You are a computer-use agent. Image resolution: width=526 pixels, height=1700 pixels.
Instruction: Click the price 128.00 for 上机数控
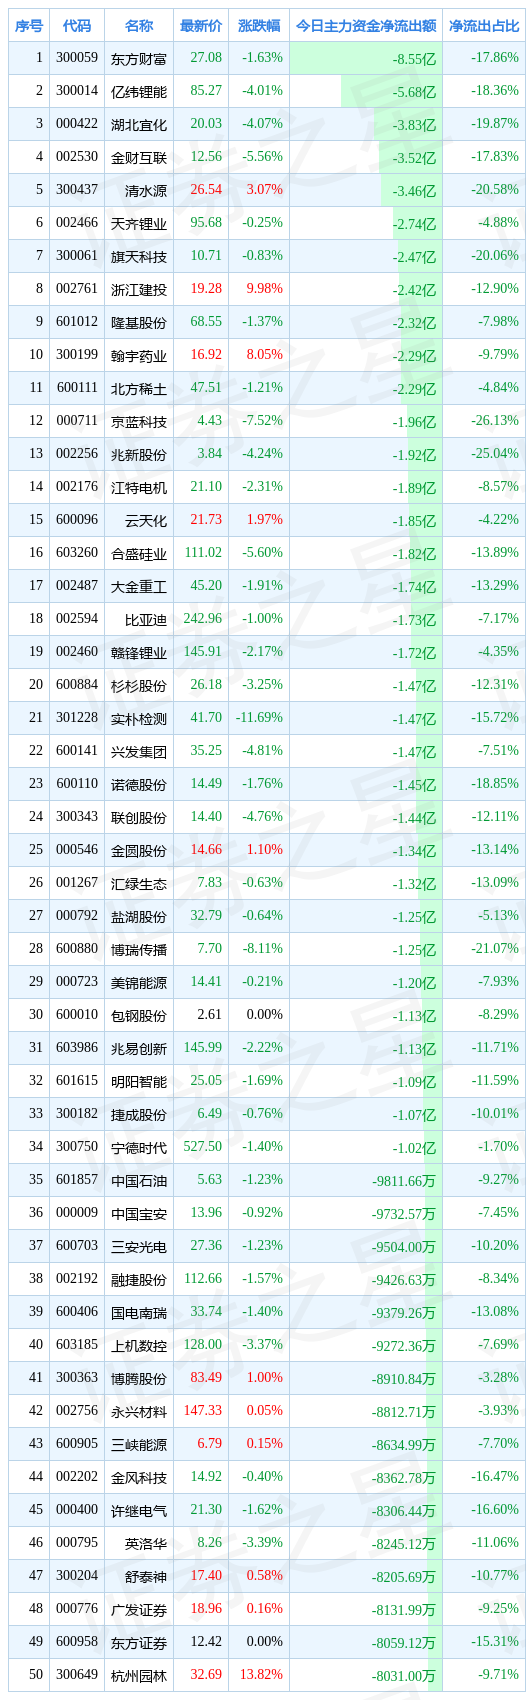point(203,1345)
